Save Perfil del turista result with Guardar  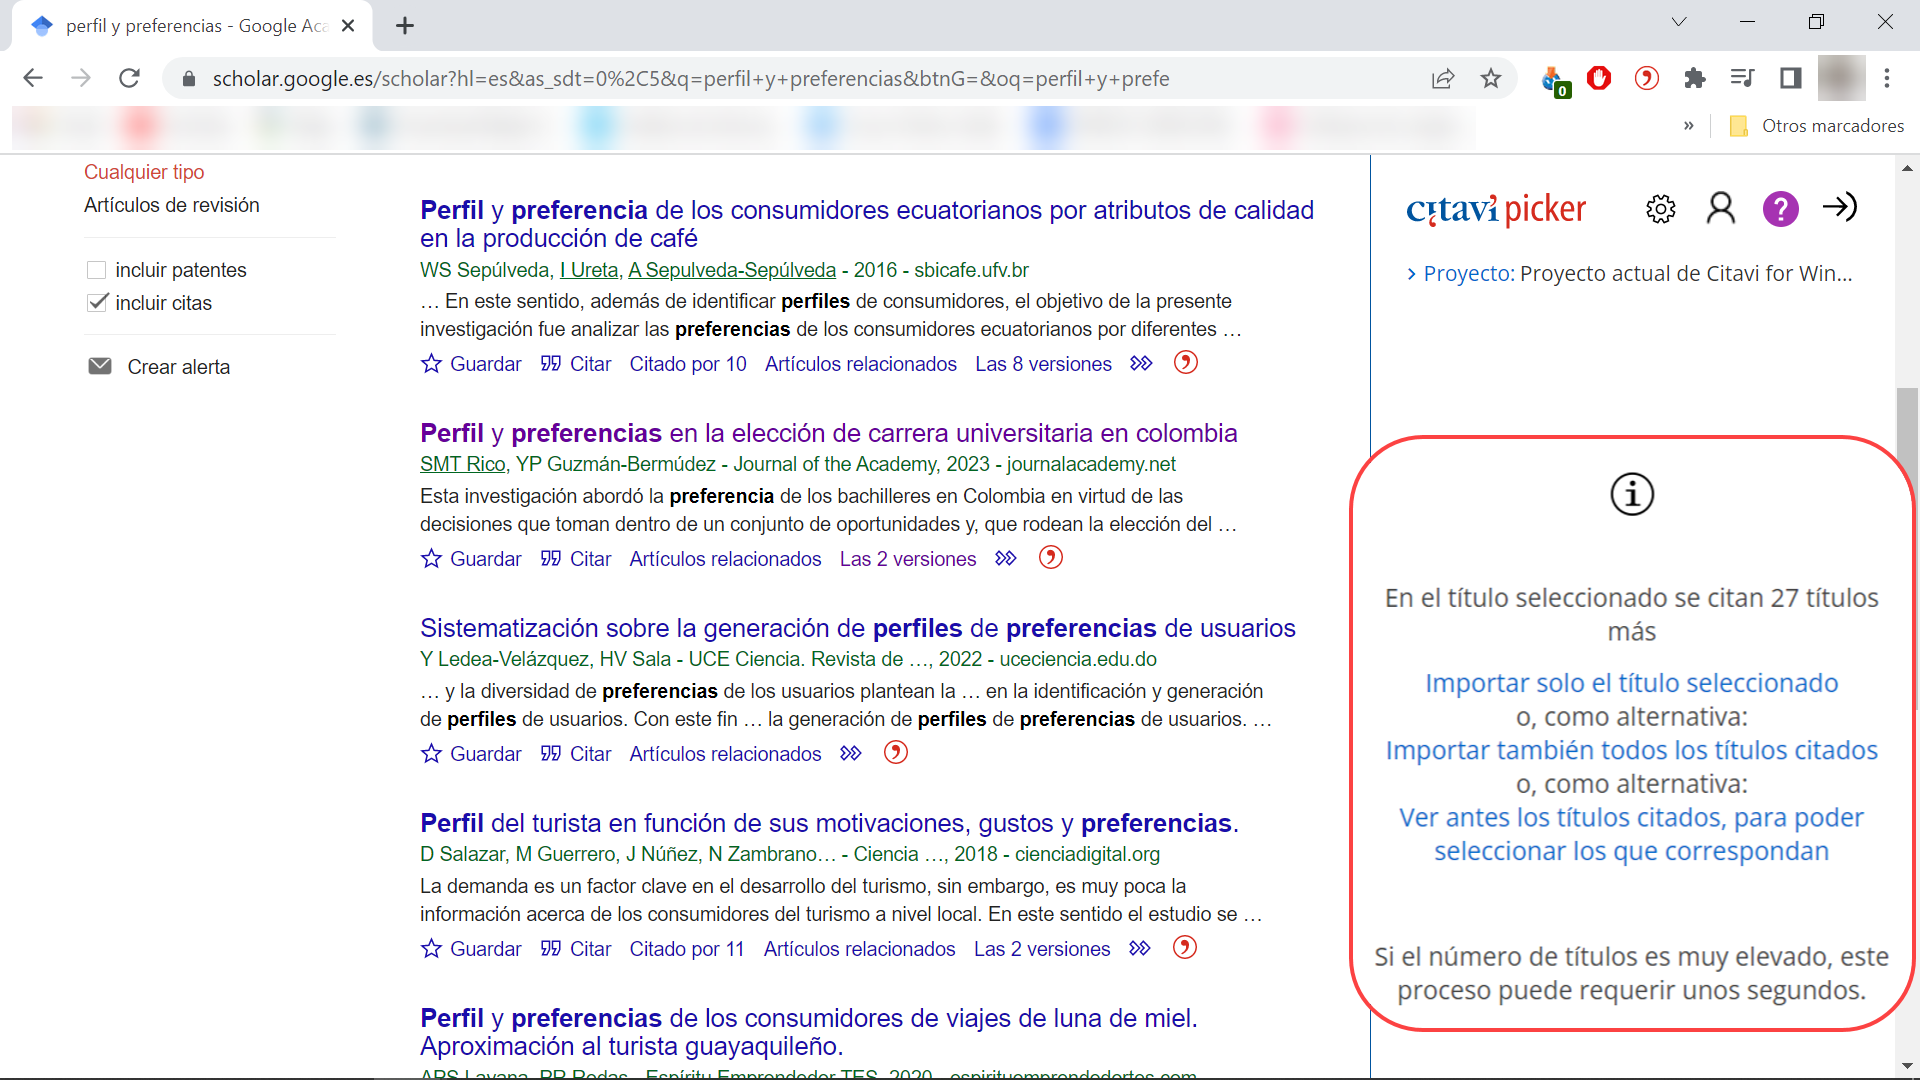pyautogui.click(x=471, y=949)
